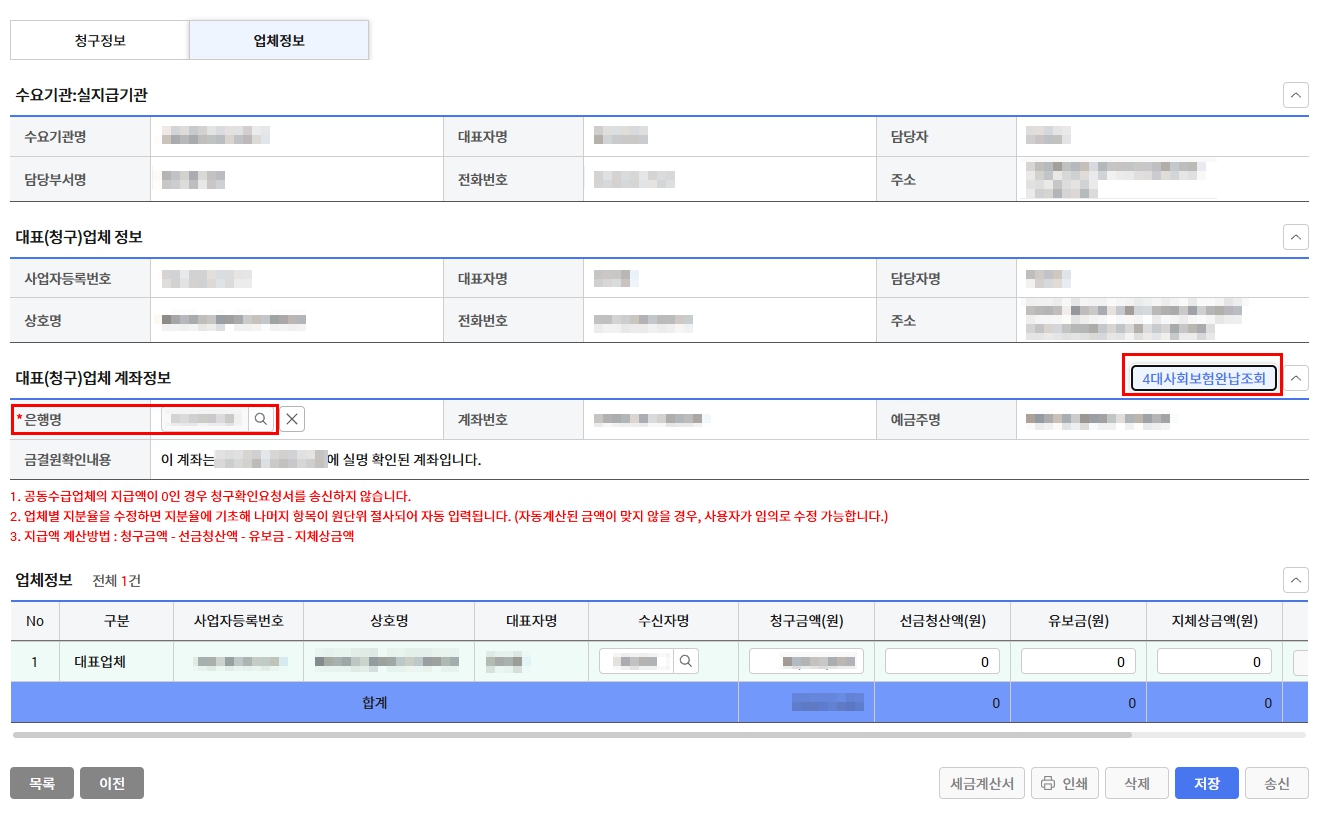The height and width of the screenshot is (815, 1336).
Task: Click the printer icon on the 인쇄 button
Action: tap(1046, 783)
